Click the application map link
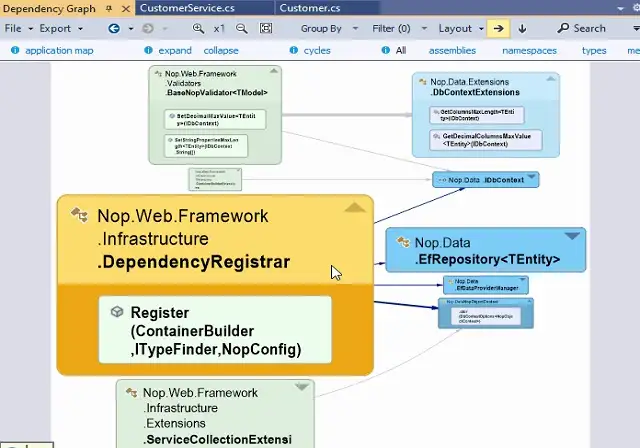This screenshot has width=640, height=448. pos(58,50)
